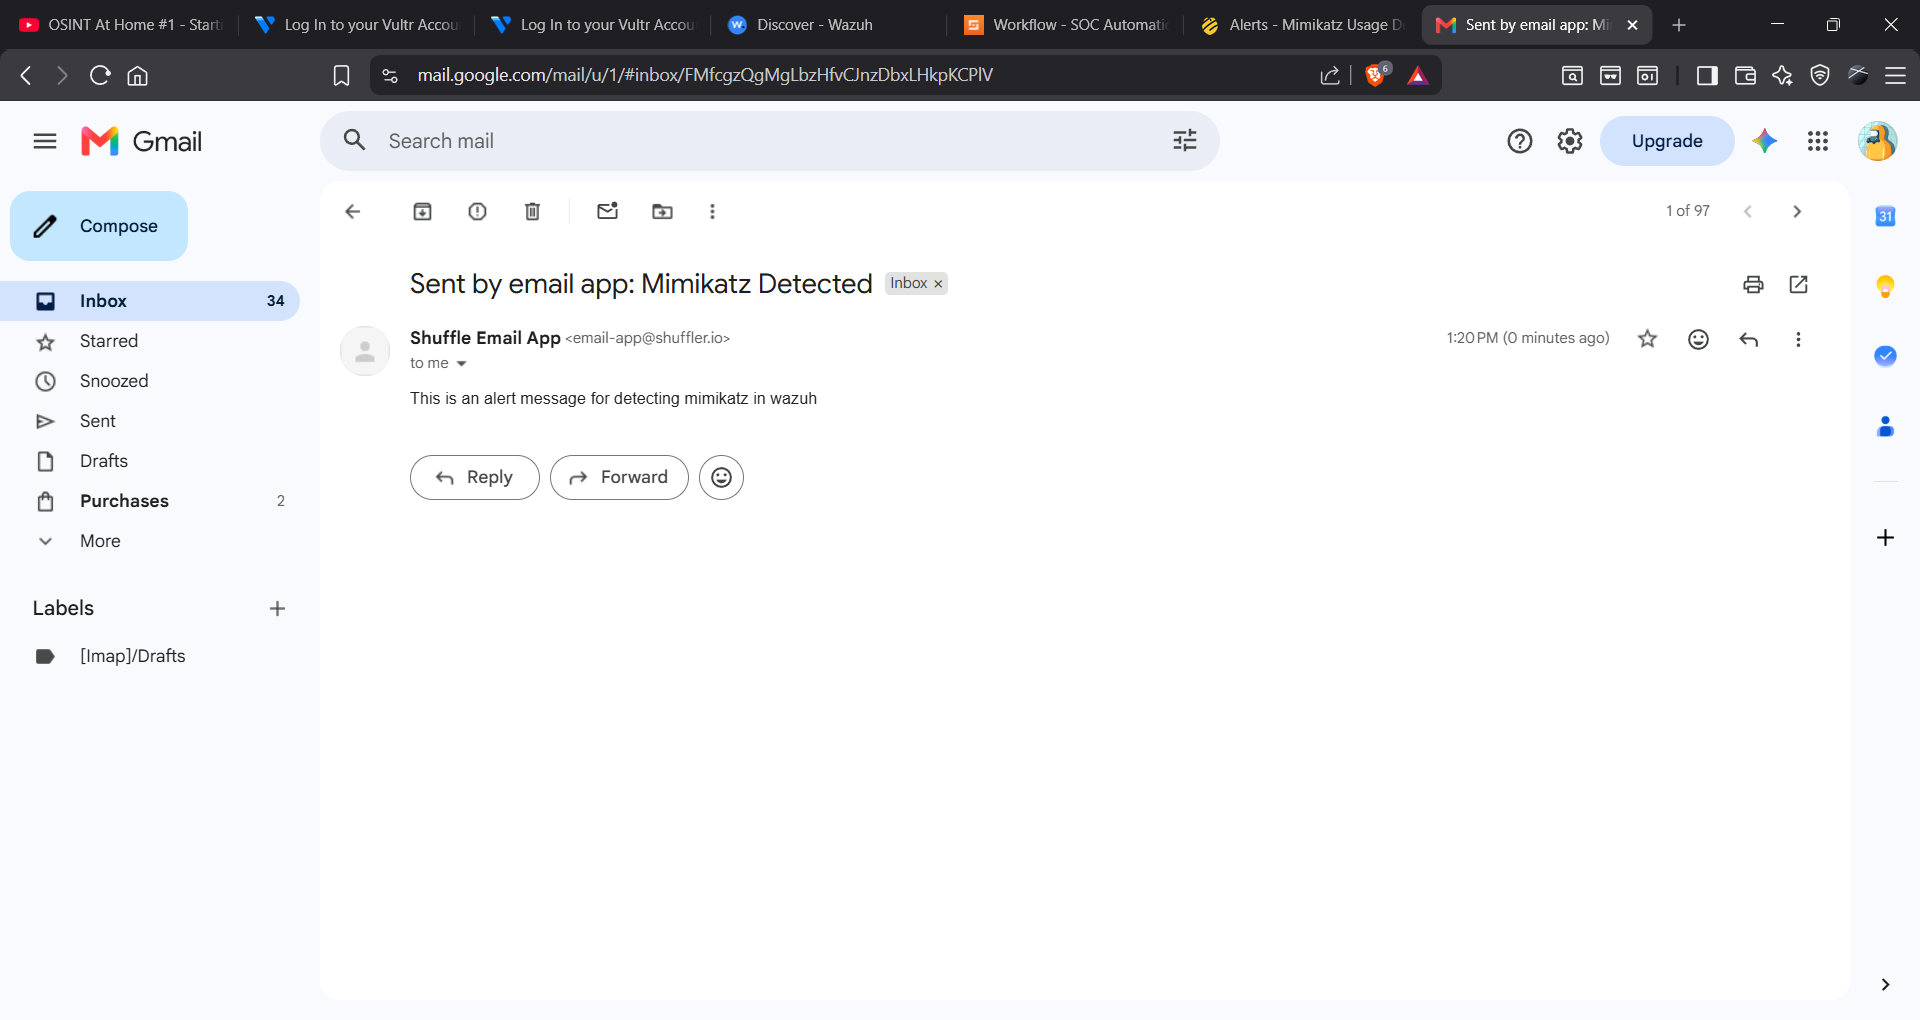Mark email as unread
The width and height of the screenshot is (1920, 1020).
(607, 211)
